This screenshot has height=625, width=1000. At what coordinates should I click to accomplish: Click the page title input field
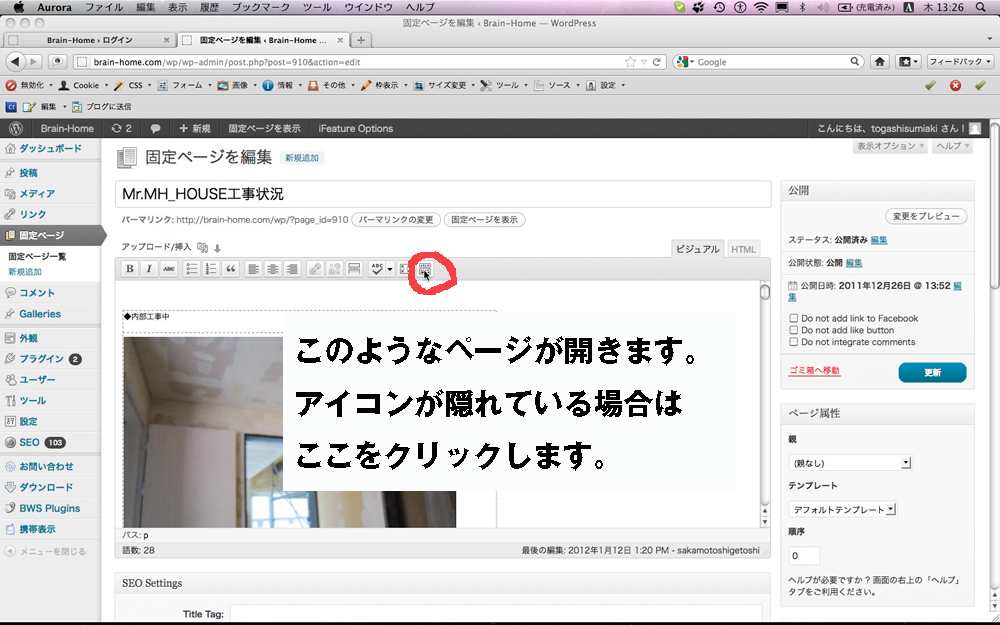[445, 193]
